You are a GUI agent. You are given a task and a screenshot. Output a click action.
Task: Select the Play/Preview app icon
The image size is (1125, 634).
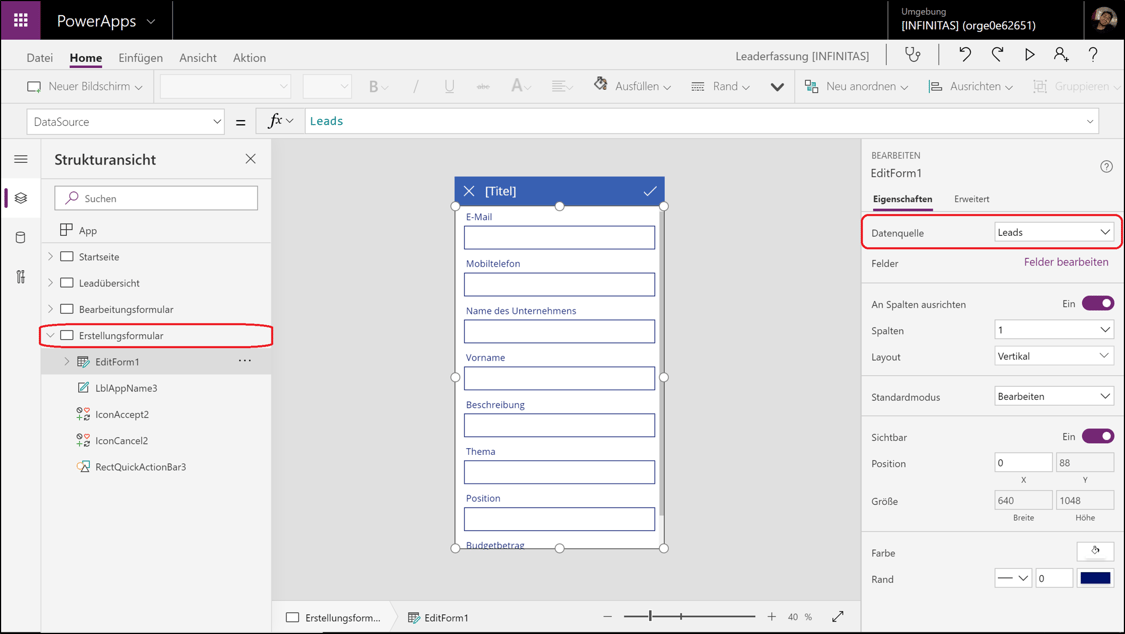[1030, 55]
